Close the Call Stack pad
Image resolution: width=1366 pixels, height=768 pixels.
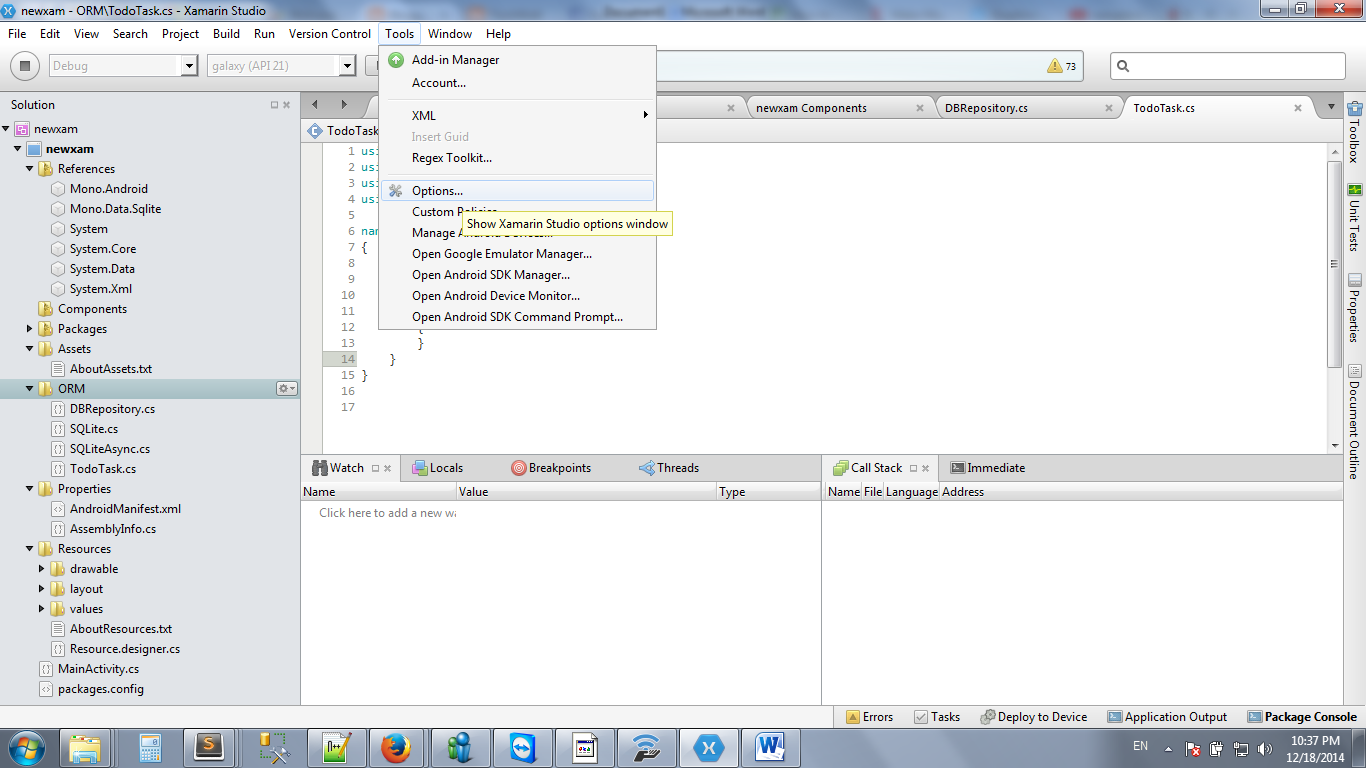tap(926, 468)
